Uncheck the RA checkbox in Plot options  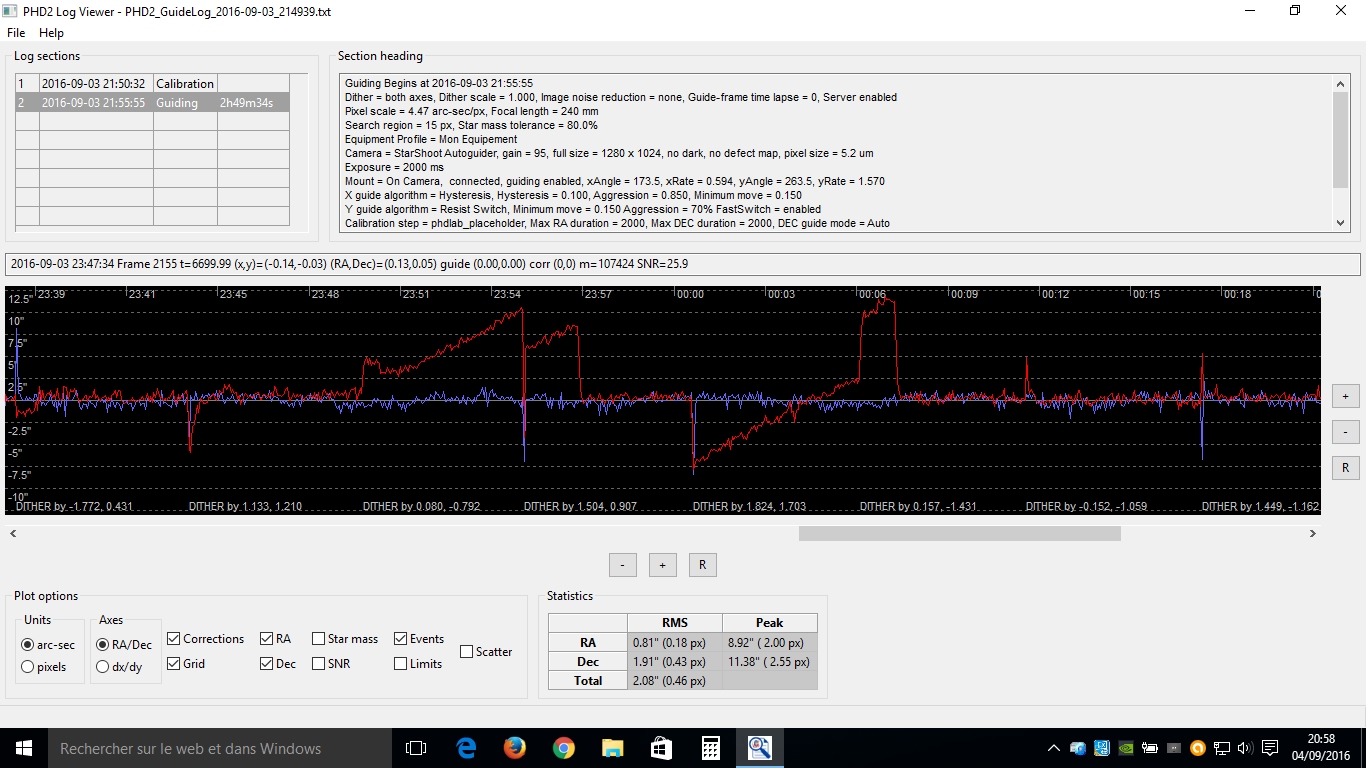267,639
